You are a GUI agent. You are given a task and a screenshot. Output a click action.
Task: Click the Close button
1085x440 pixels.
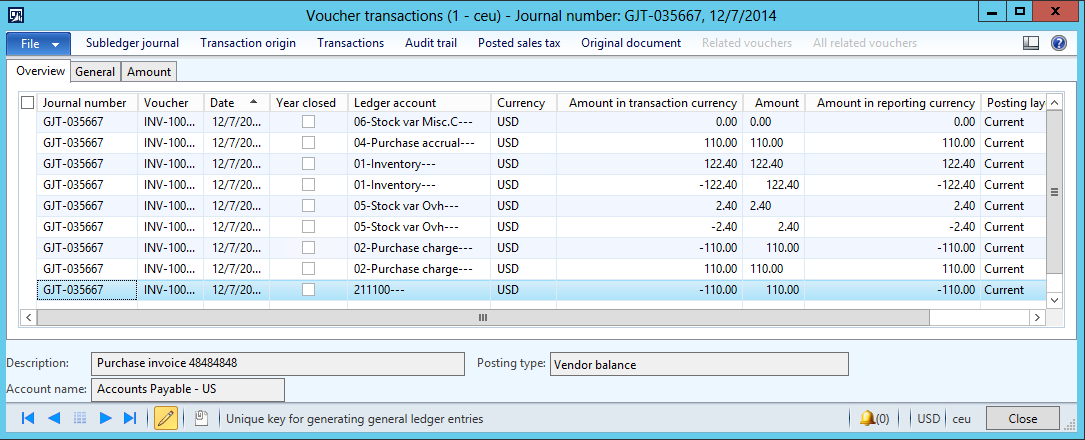1022,419
